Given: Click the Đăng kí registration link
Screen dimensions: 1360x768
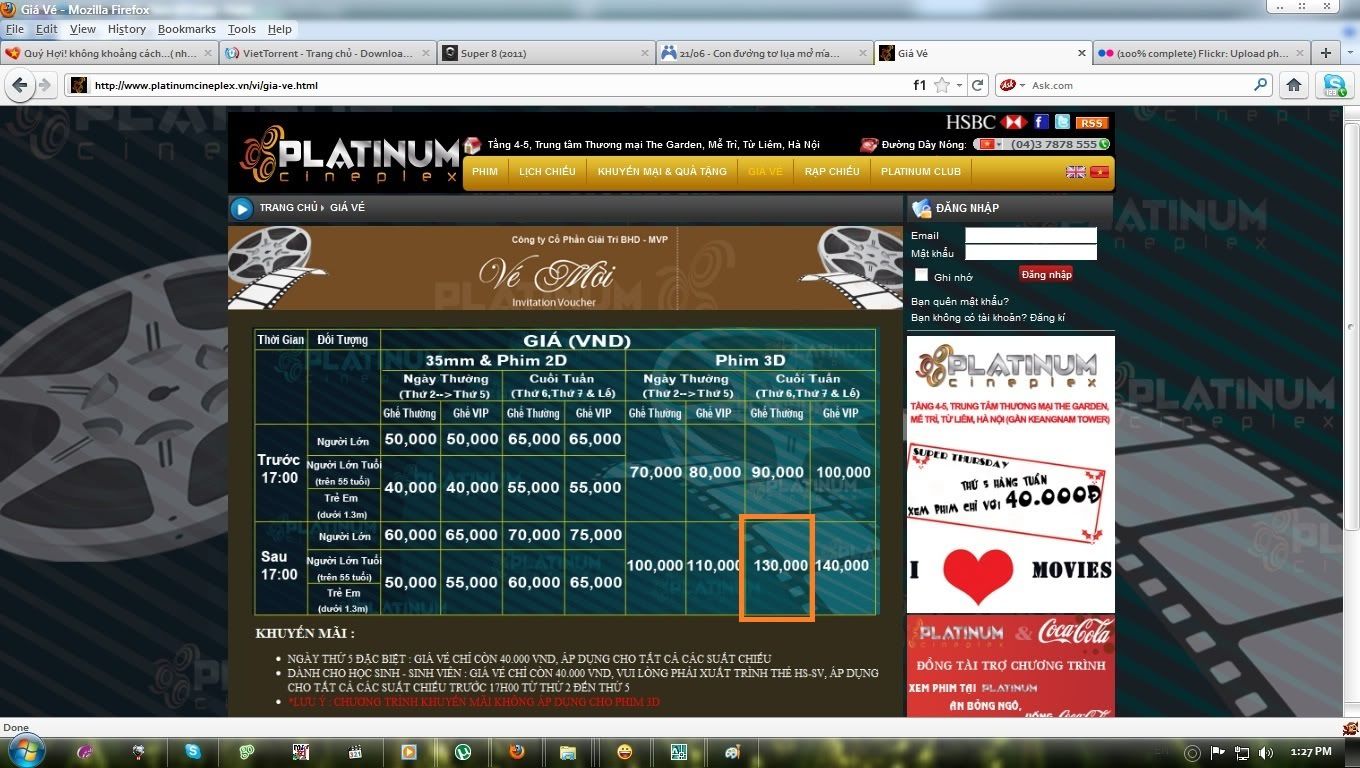Looking at the screenshot, I should [x=1048, y=318].
